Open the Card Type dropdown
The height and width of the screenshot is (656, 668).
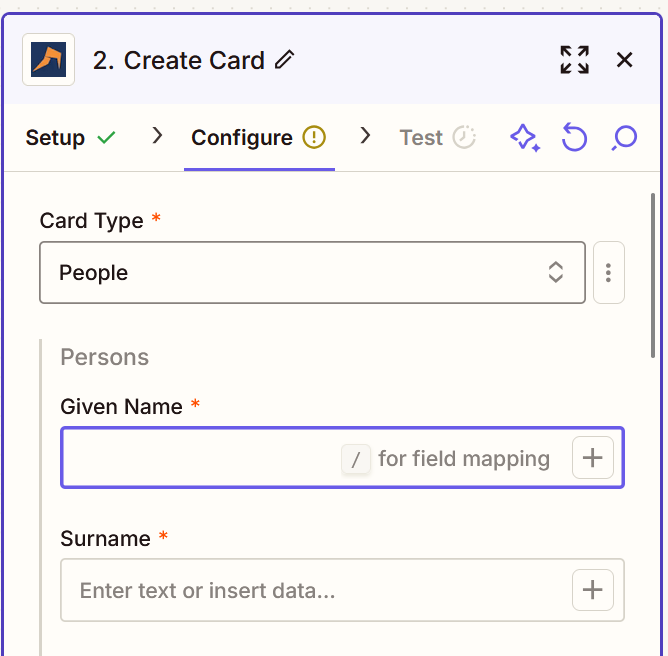click(x=300, y=272)
